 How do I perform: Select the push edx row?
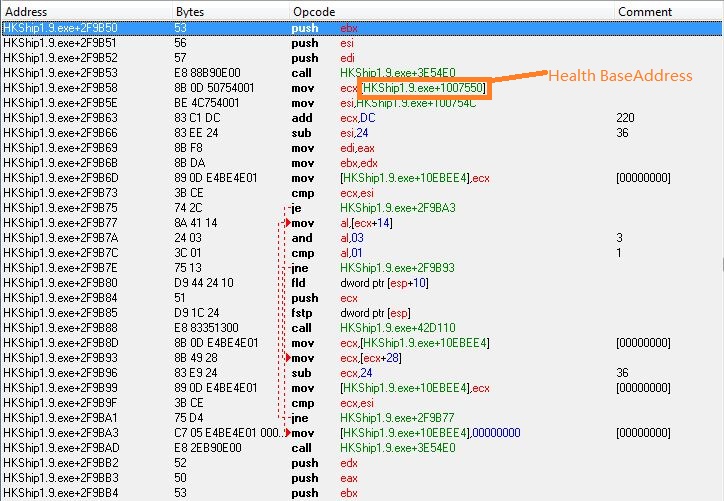click(x=362, y=463)
